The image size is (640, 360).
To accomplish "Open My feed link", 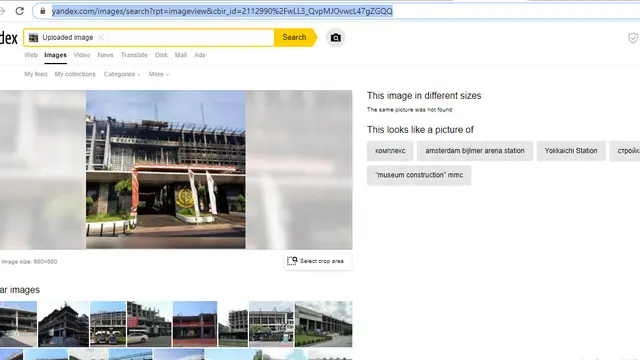I will coord(36,74).
